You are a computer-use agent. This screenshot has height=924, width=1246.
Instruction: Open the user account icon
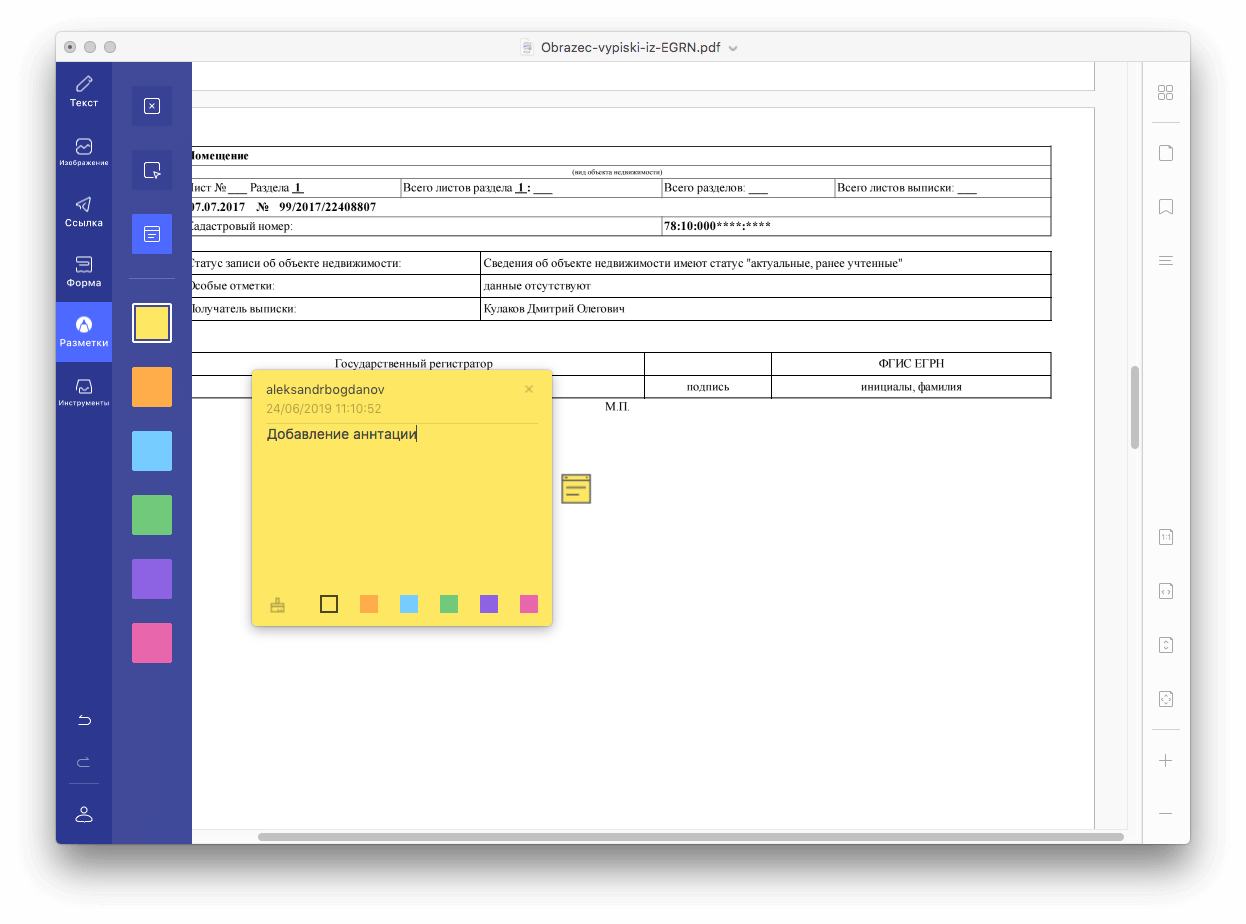[x=84, y=814]
